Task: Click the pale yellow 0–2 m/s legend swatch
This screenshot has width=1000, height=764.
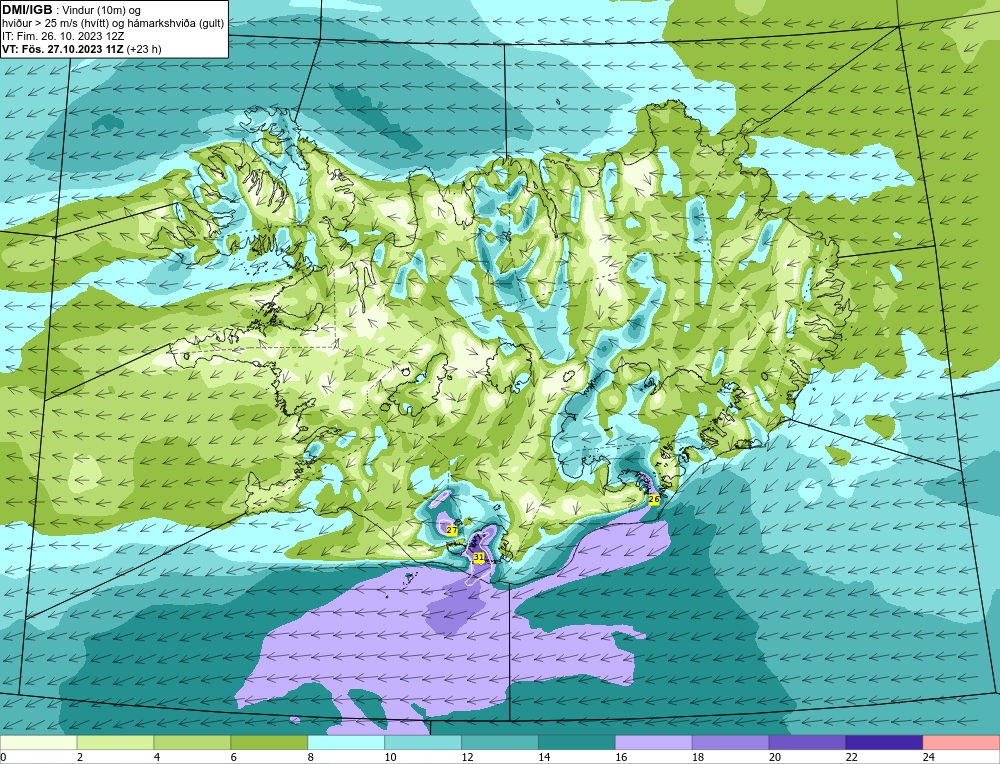Action: tap(39, 743)
